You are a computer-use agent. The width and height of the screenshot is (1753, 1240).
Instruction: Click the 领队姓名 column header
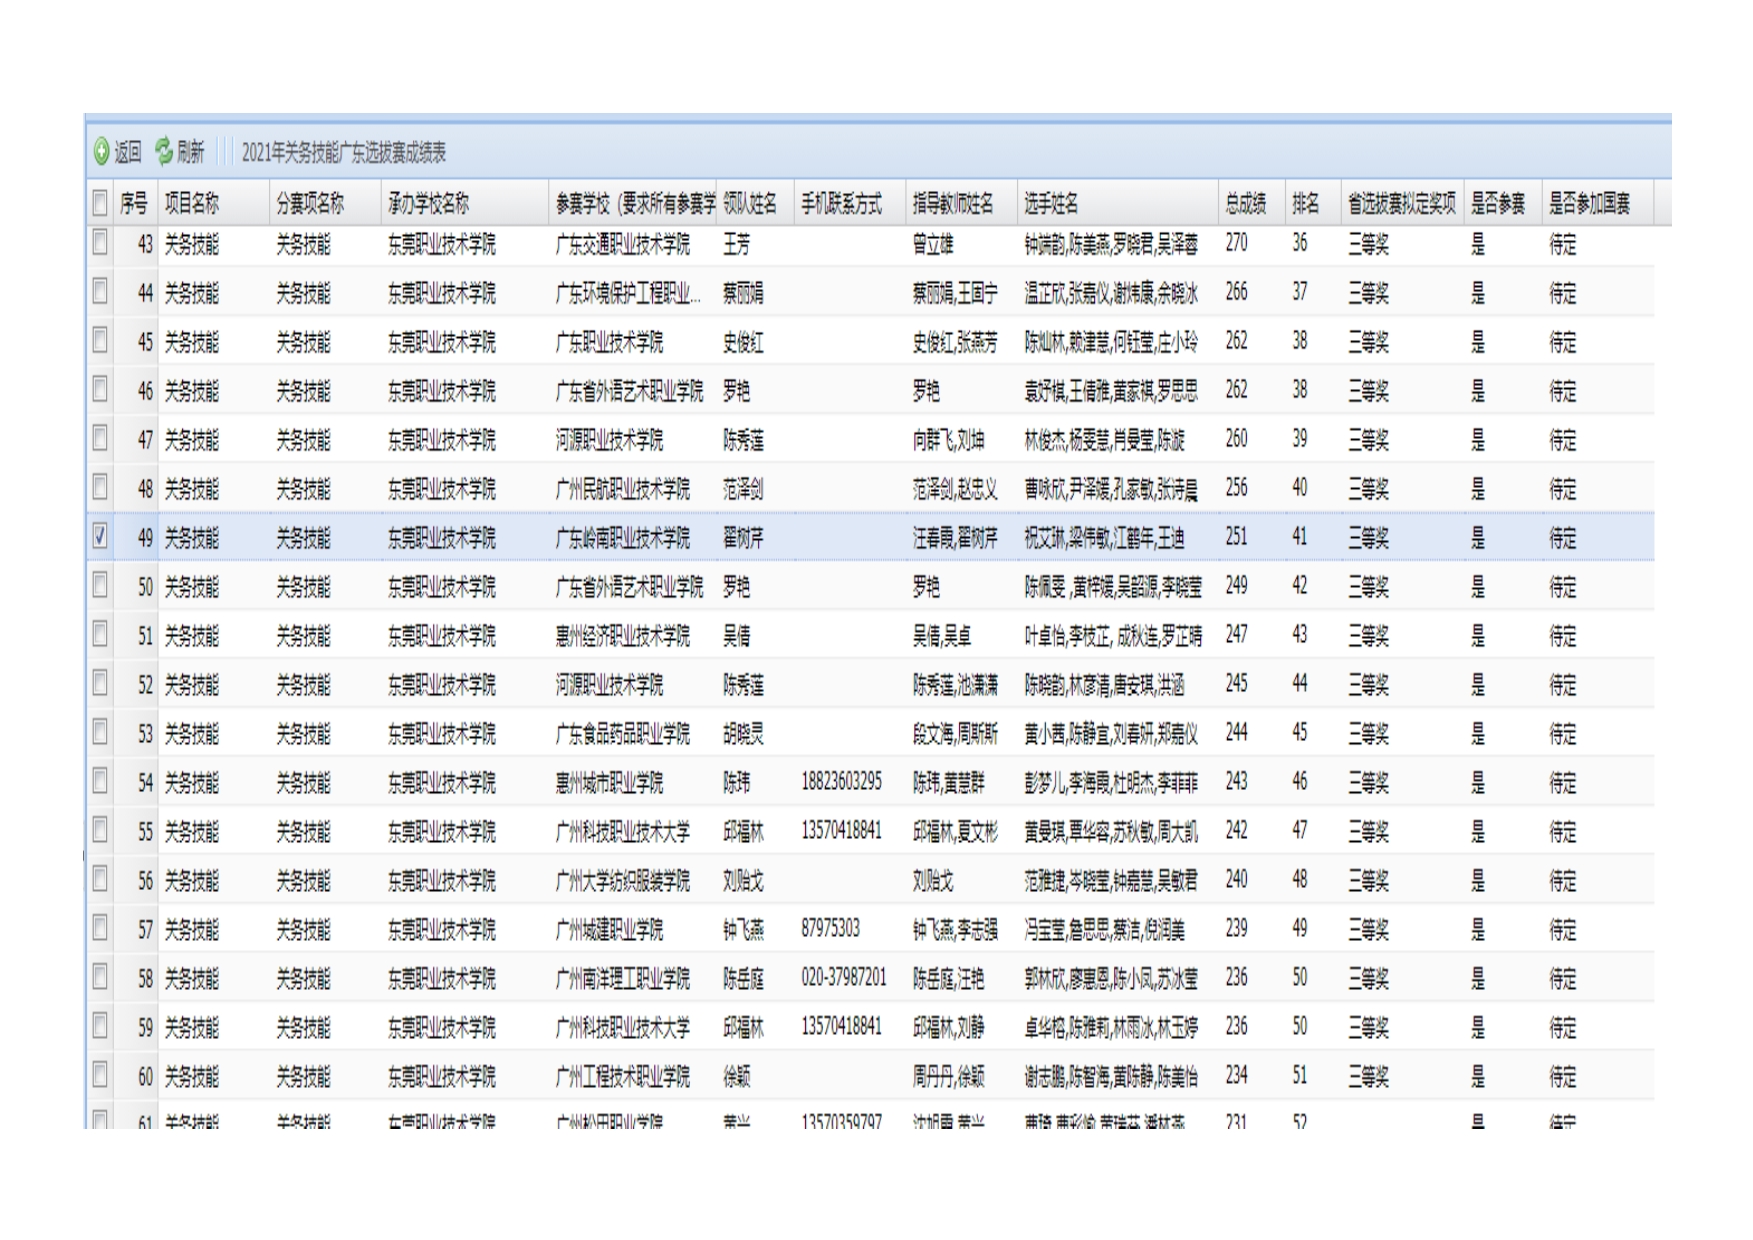pyautogui.click(x=750, y=204)
